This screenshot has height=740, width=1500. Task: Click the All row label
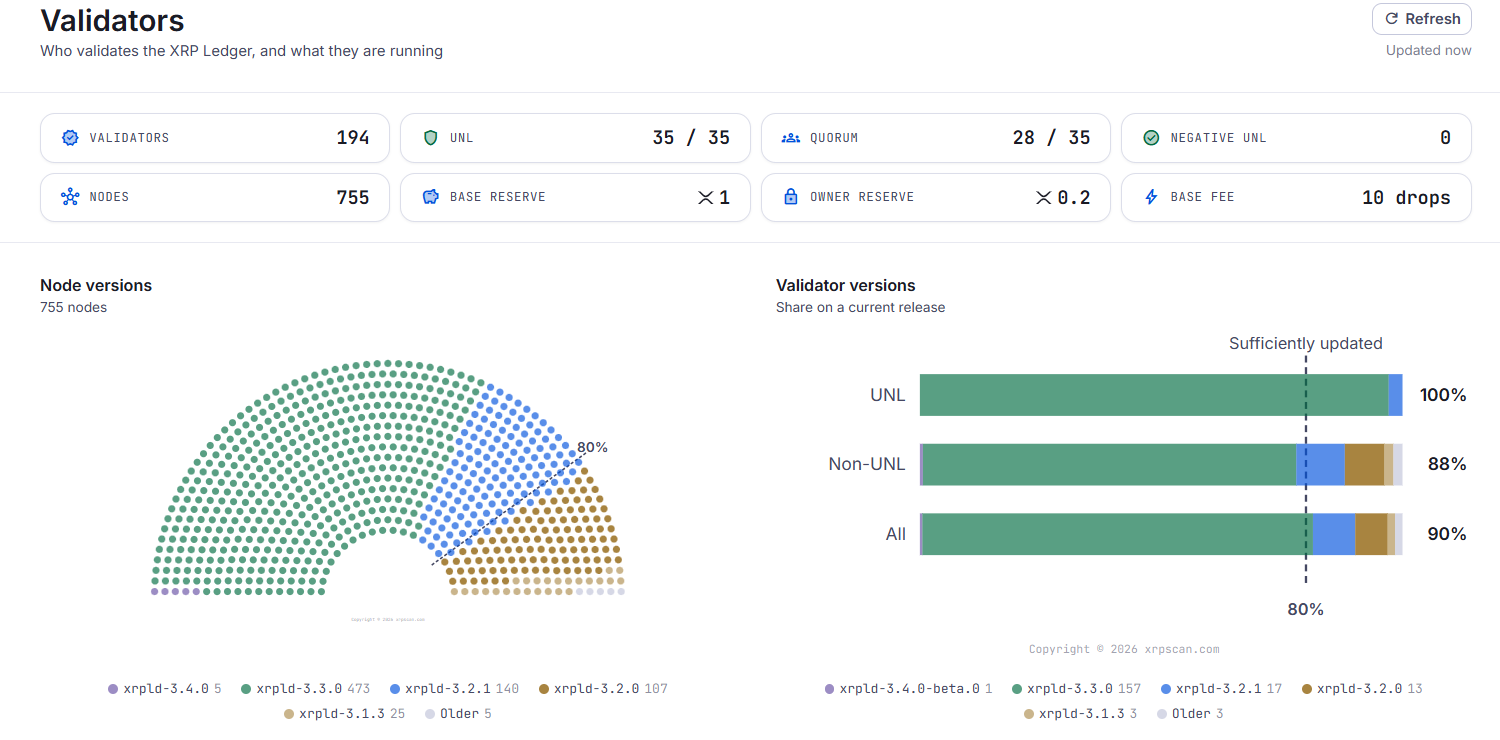click(896, 534)
